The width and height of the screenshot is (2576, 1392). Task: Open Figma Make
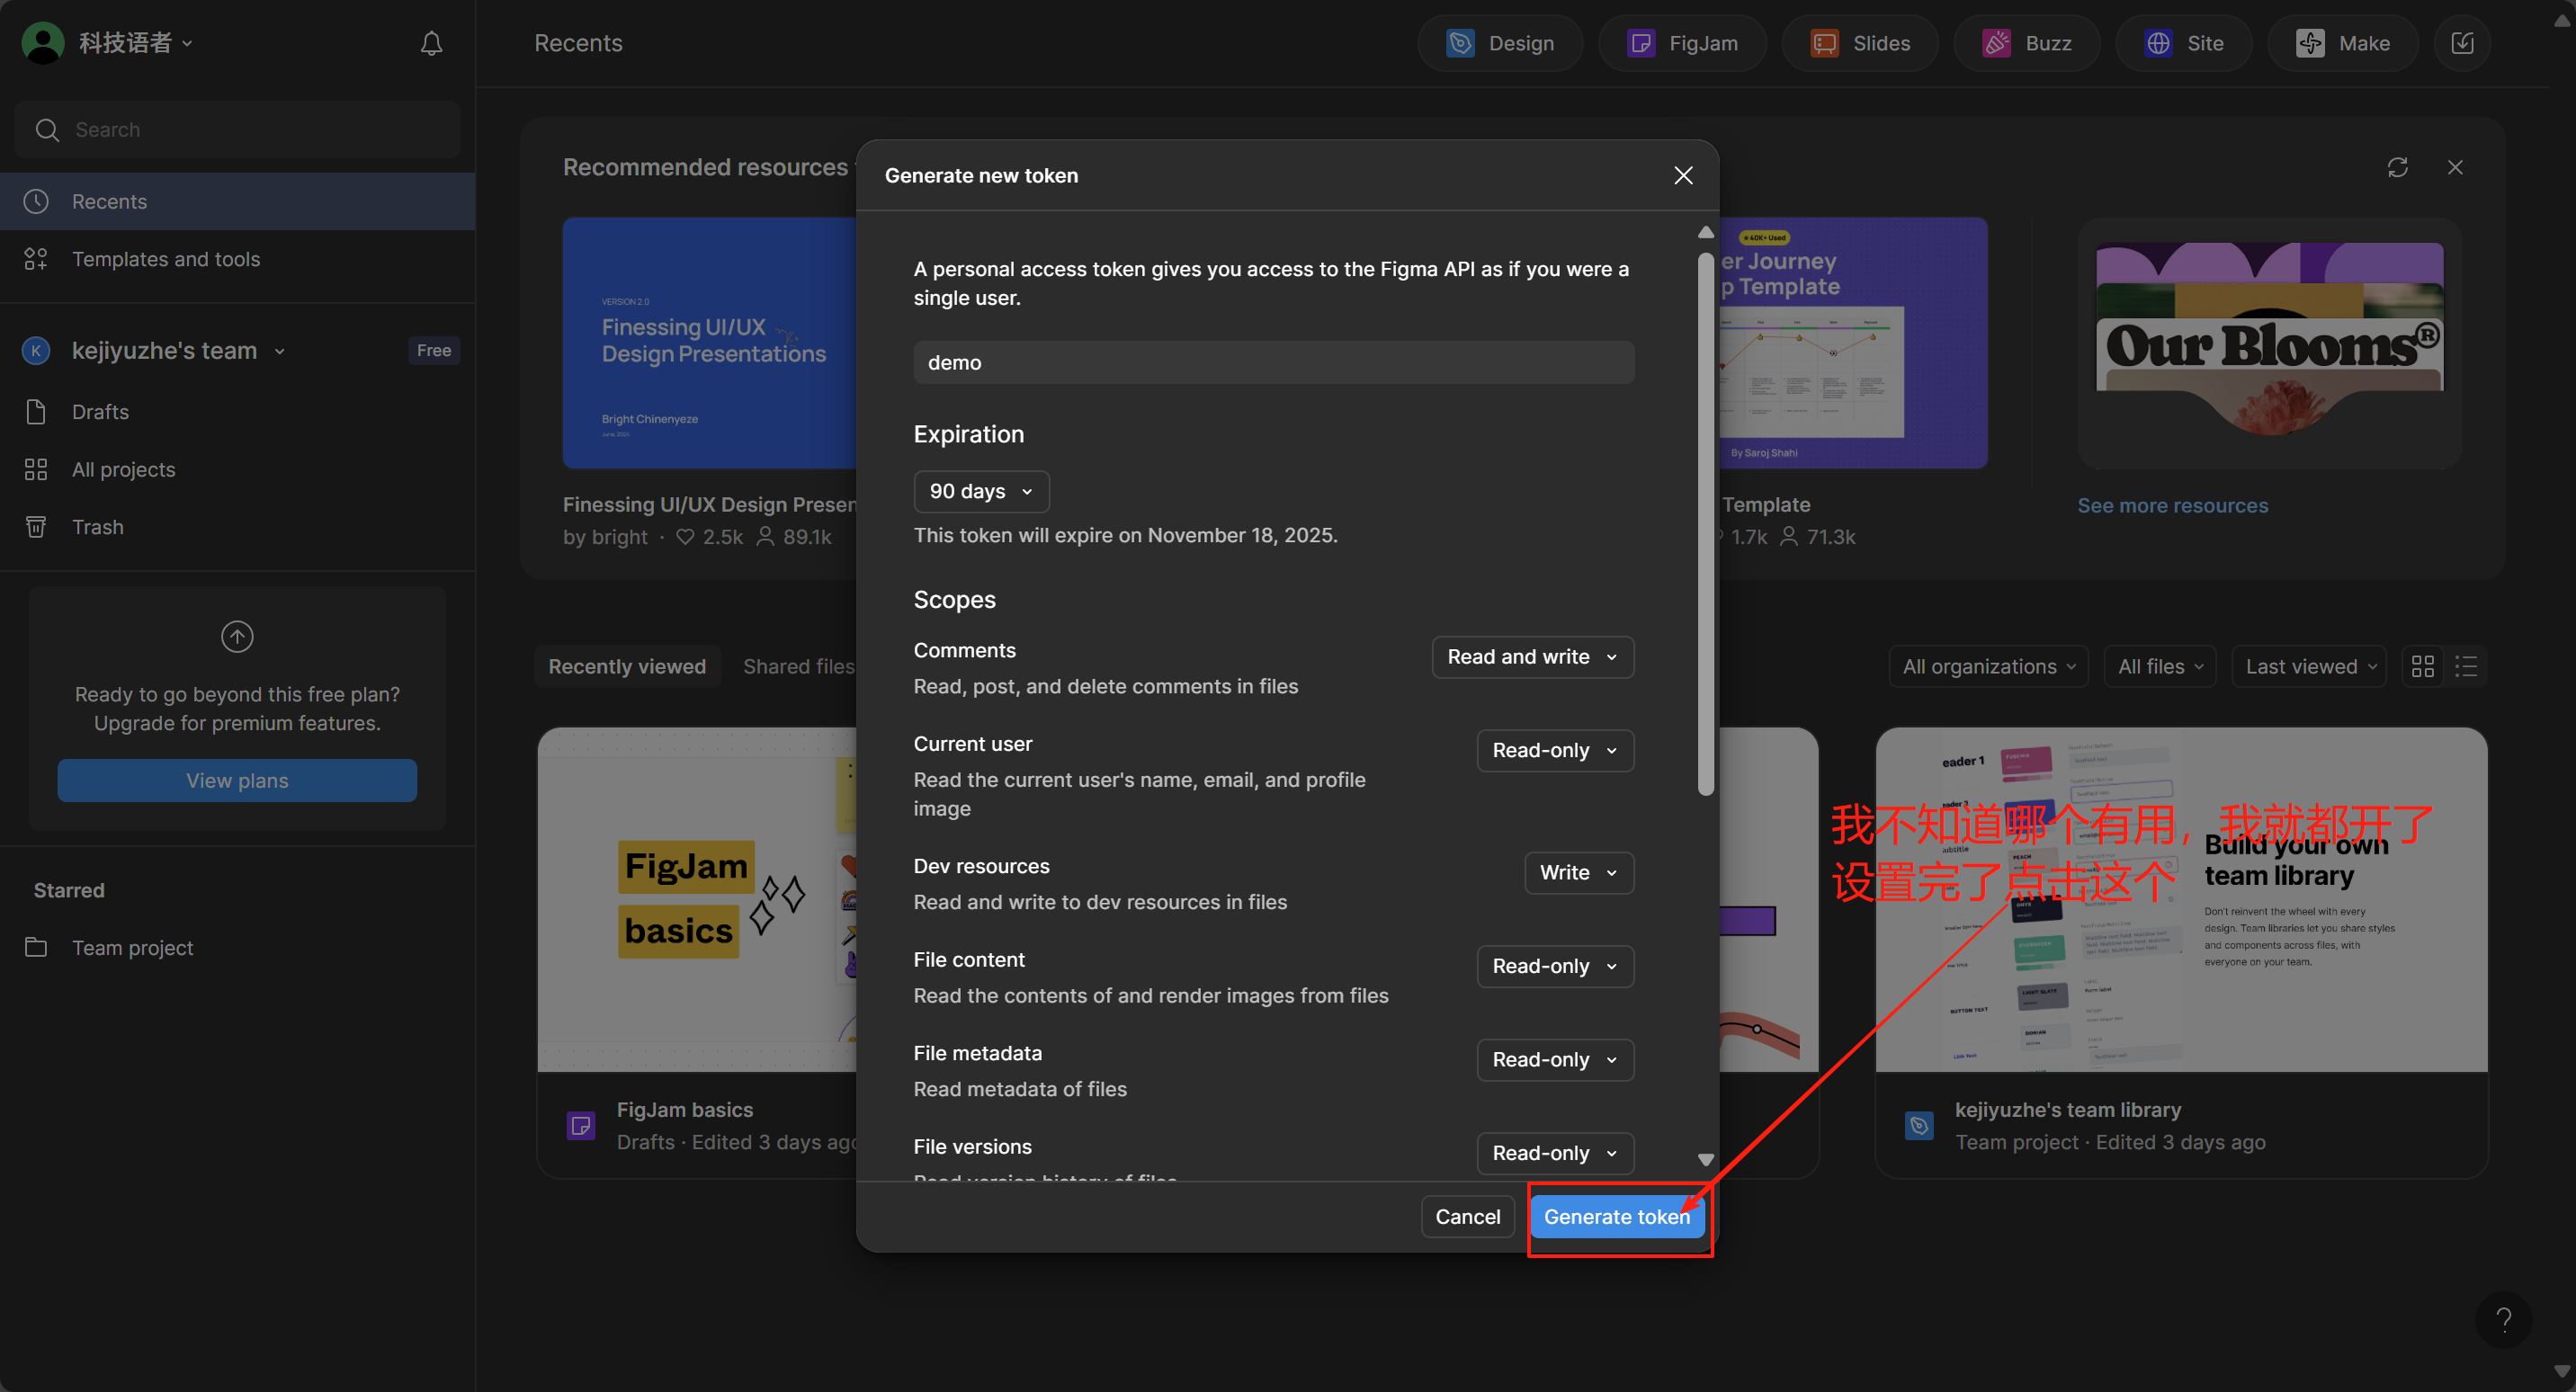point(2343,43)
